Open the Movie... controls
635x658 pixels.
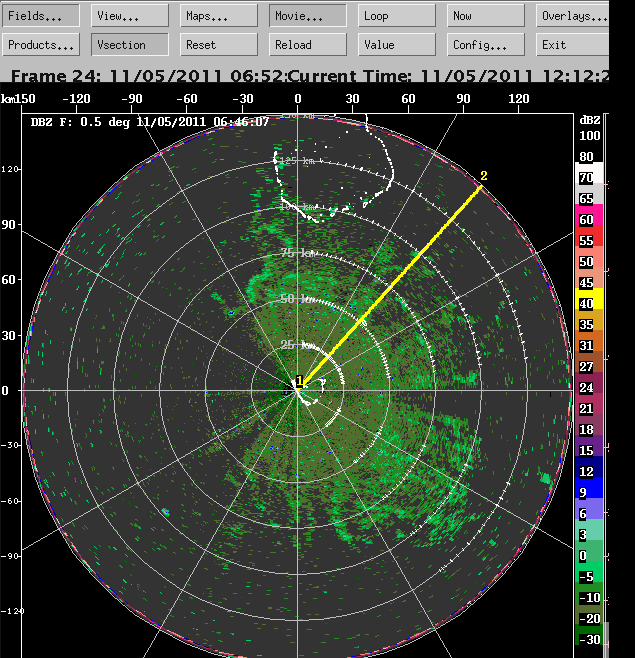coord(308,16)
